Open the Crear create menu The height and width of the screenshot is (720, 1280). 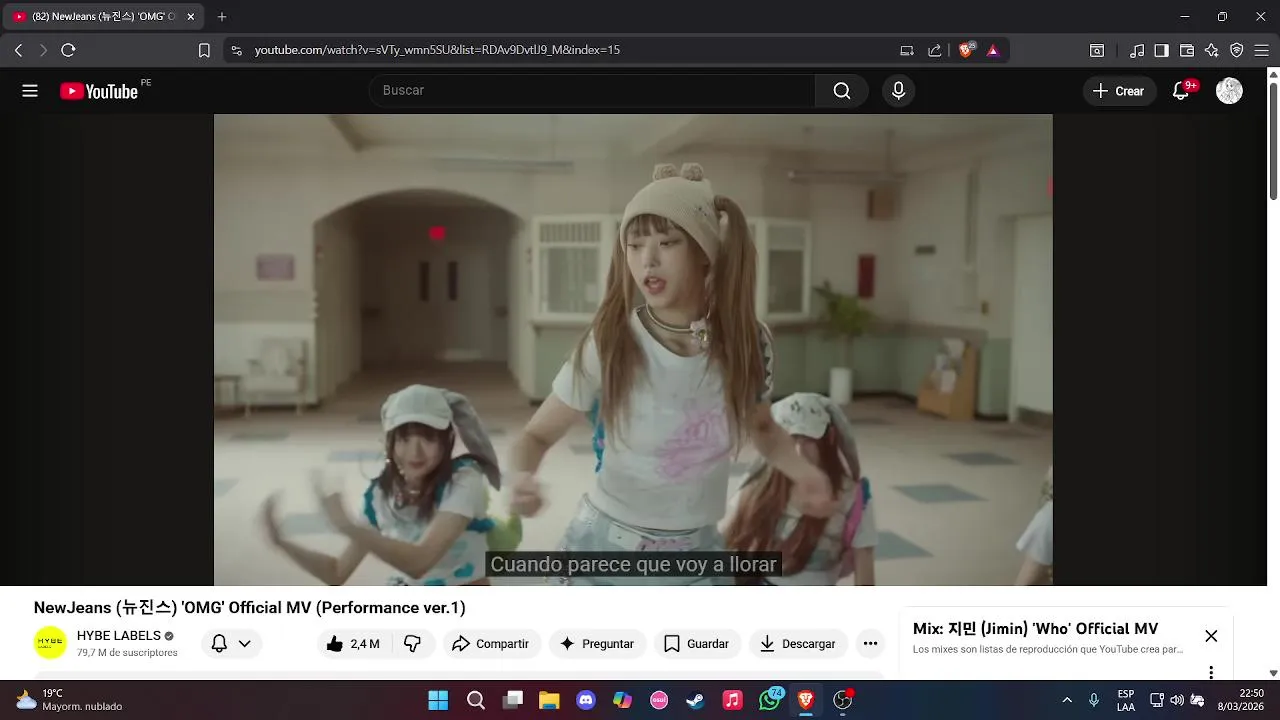click(1118, 91)
